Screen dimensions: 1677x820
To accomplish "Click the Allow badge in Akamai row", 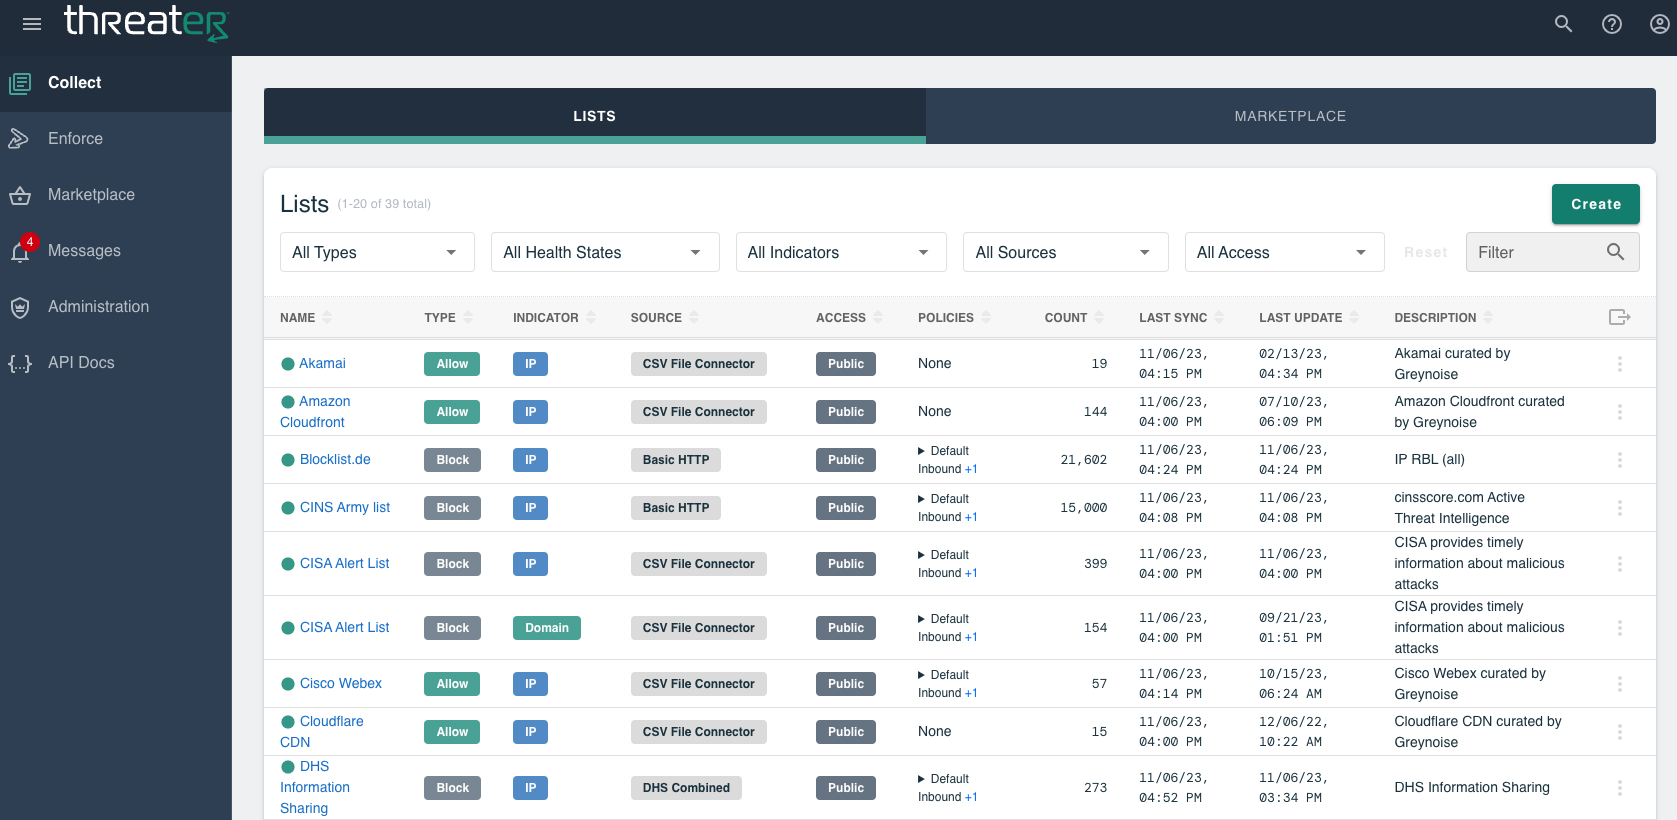I will (452, 364).
